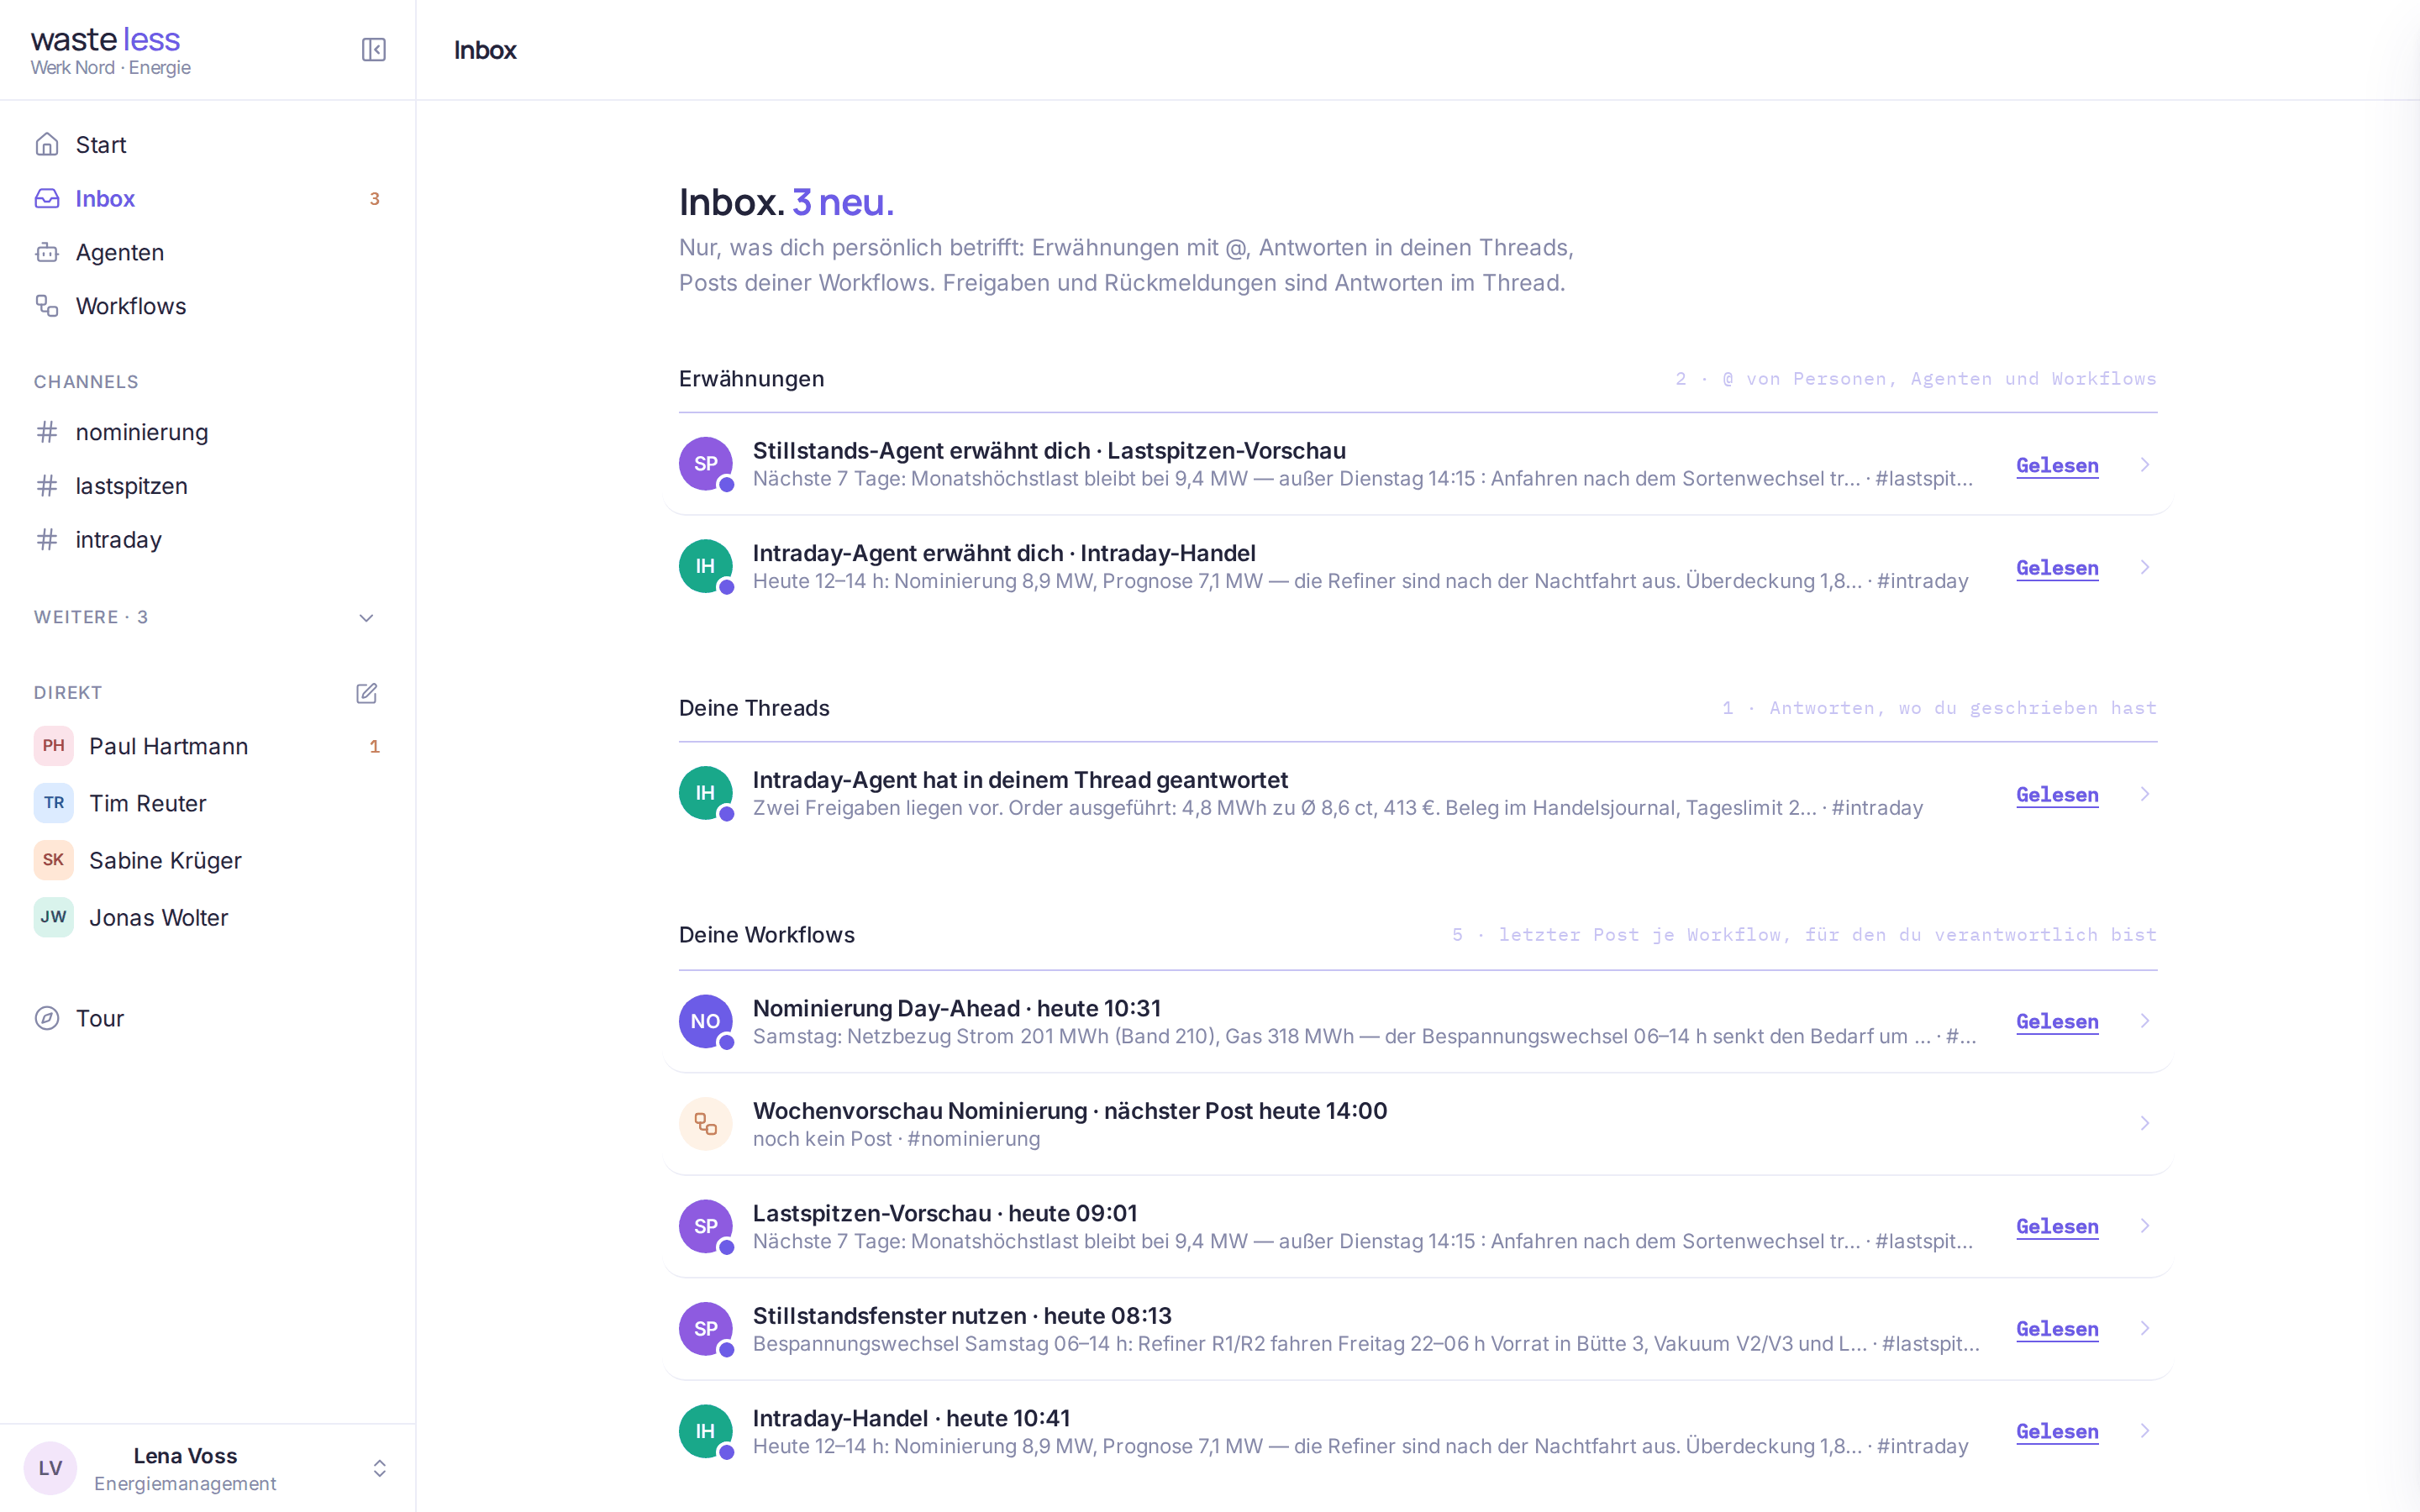The image size is (2420, 1512).
Task: Open Intraday-Agent erwähnt dich via chevron
Action: click(2144, 567)
